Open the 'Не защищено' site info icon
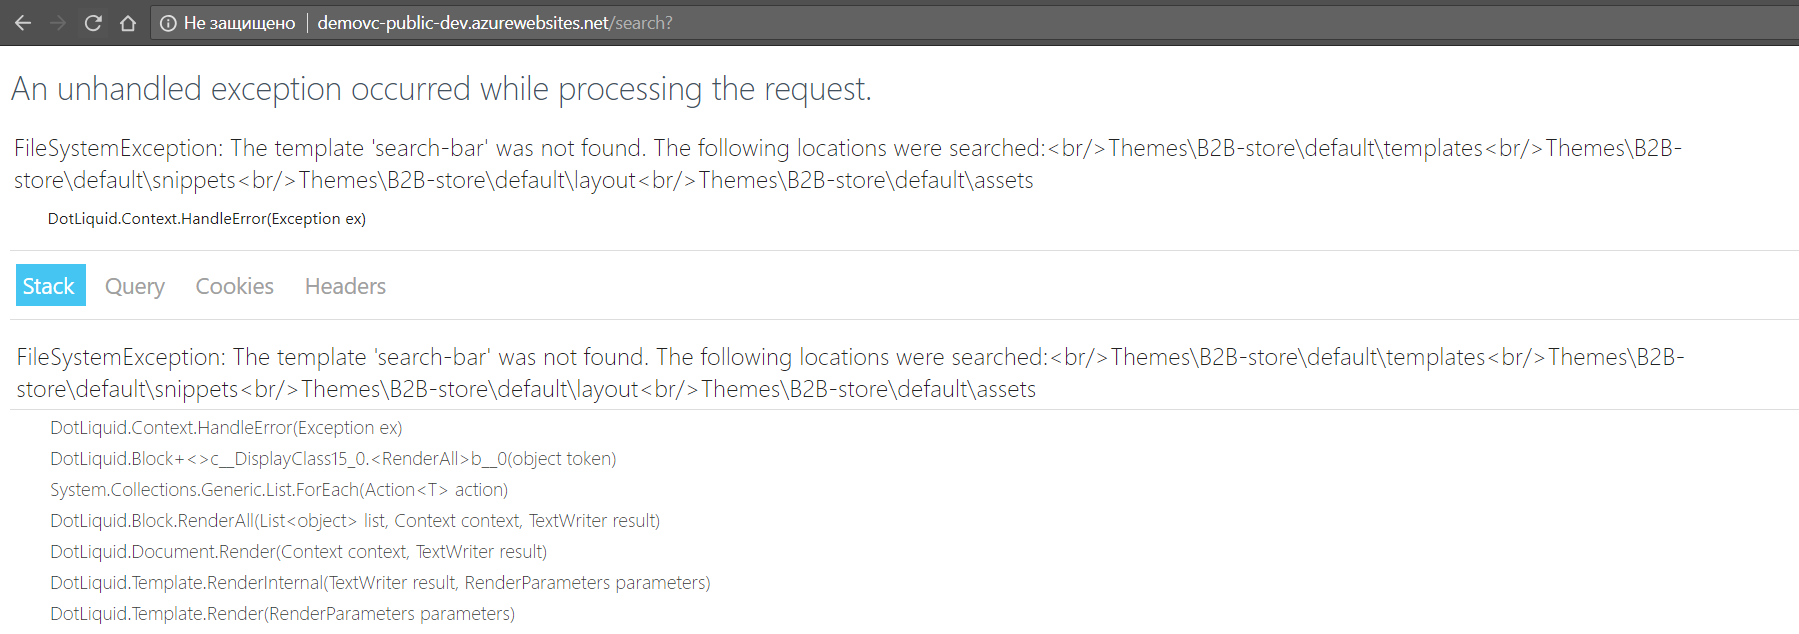This screenshot has height=634, width=1799. 236,22
